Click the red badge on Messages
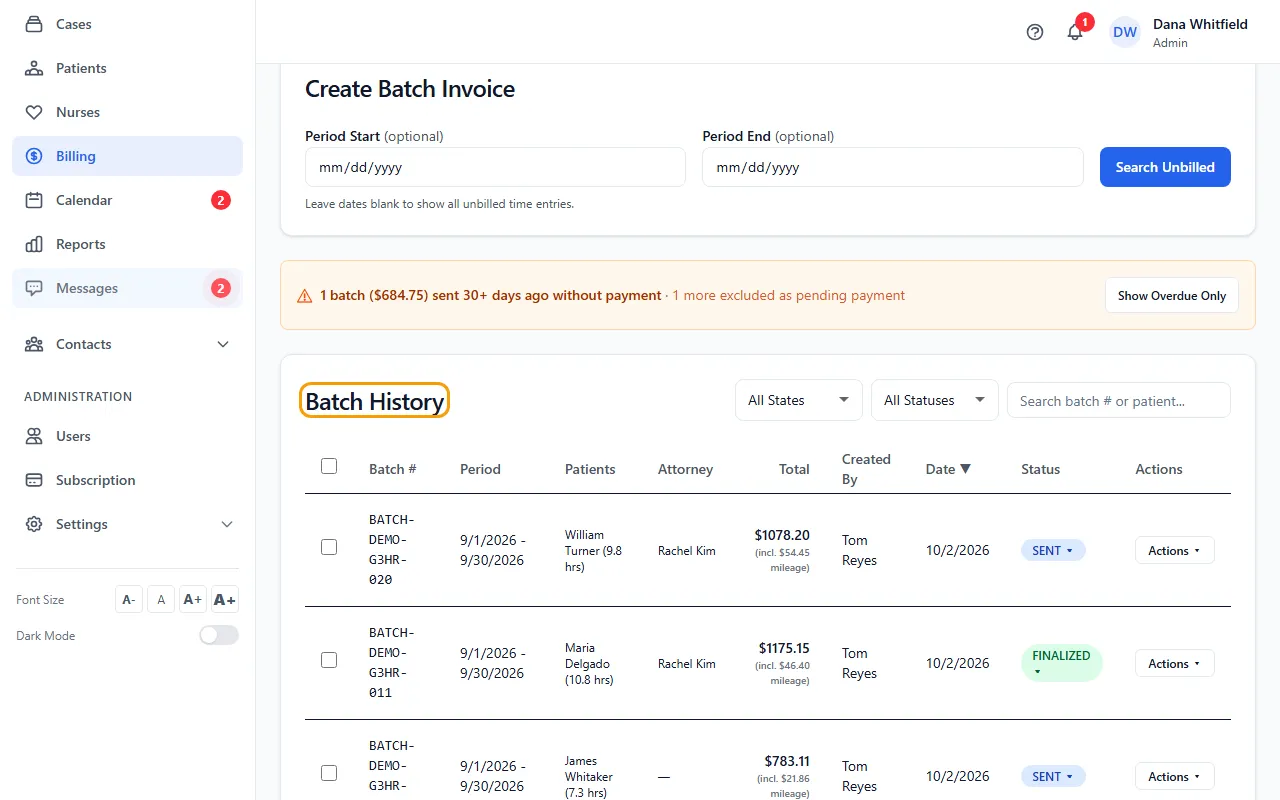Screen dimensions: 1280x800 point(221,288)
